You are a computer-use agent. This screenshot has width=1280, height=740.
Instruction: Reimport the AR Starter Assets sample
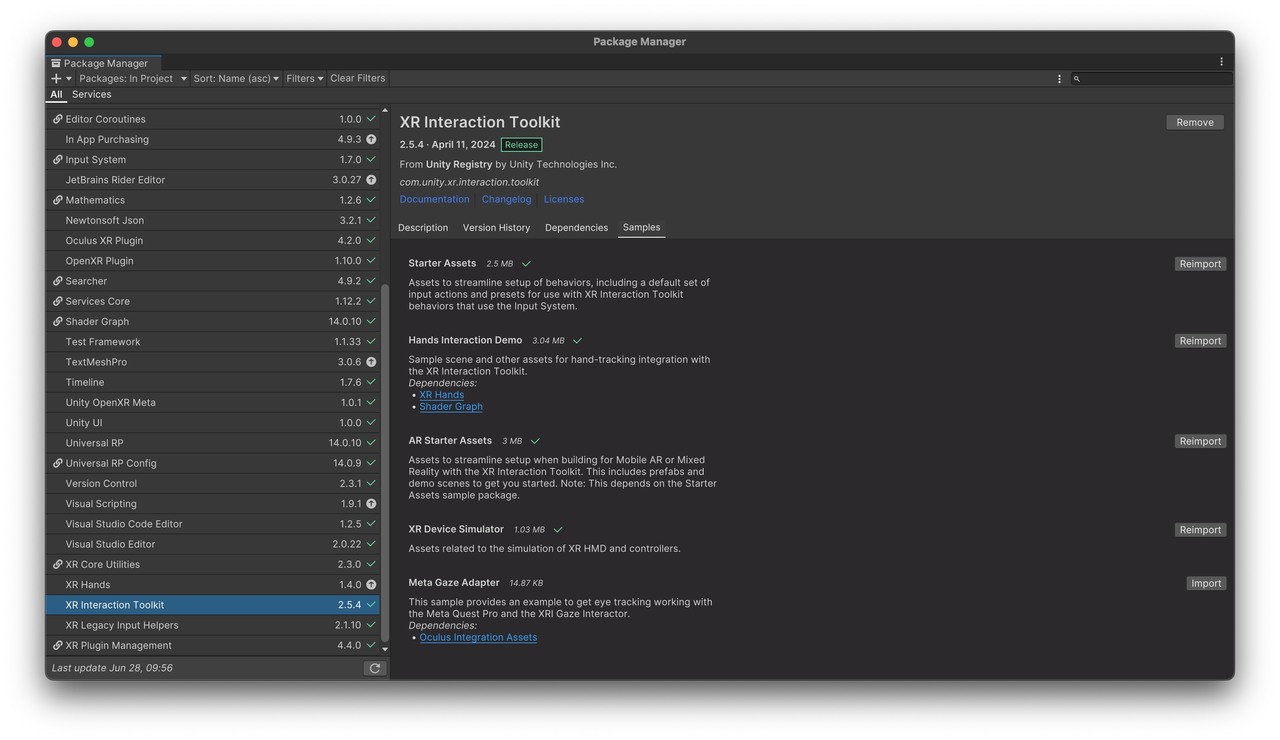1200,441
